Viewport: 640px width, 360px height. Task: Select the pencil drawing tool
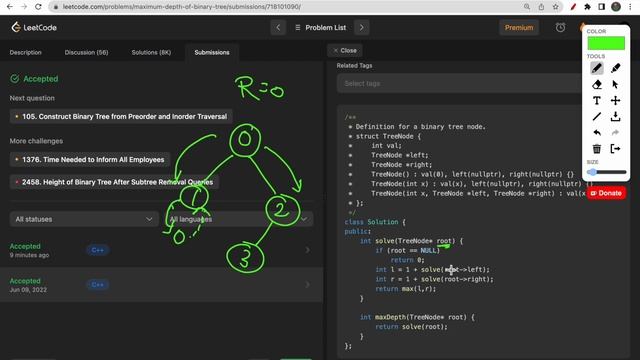[x=597, y=68]
